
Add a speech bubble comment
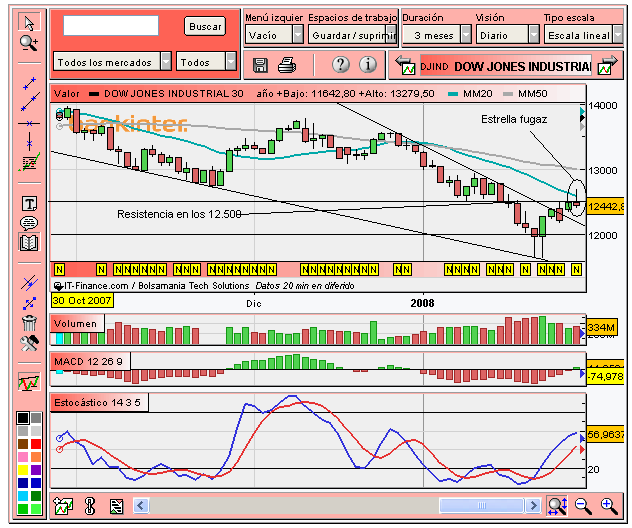pos(29,223)
